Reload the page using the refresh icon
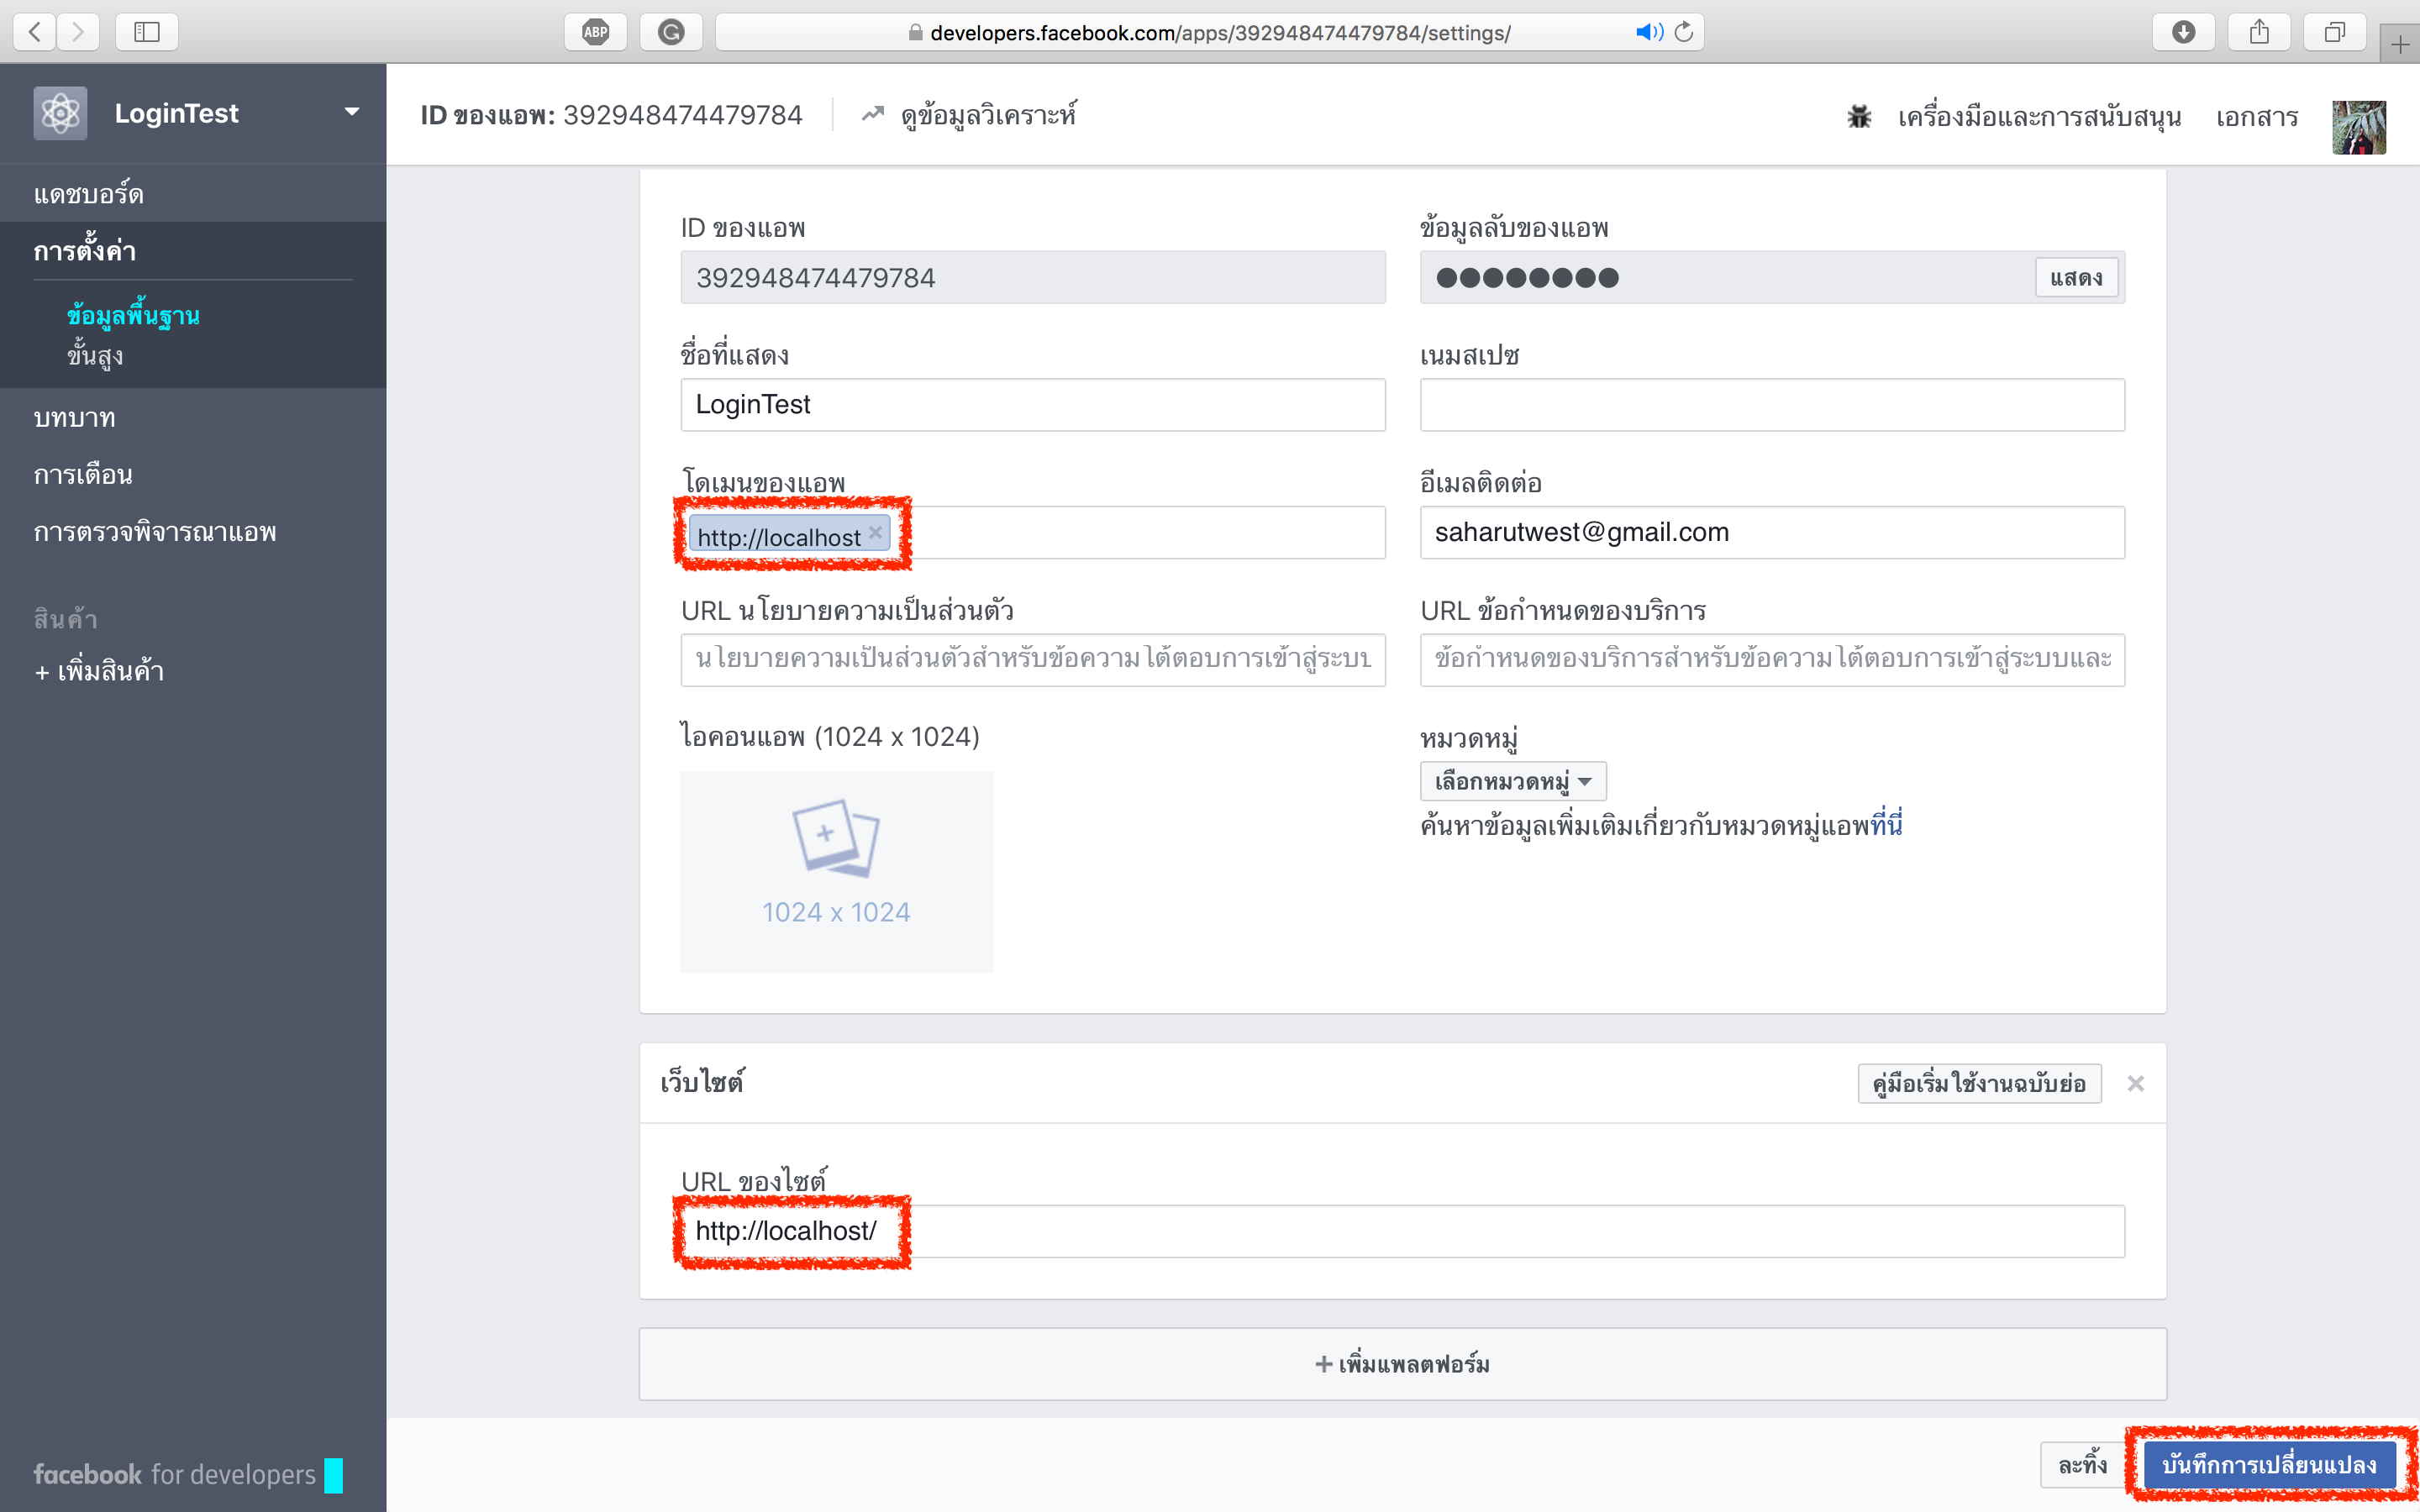 pos(1684,31)
